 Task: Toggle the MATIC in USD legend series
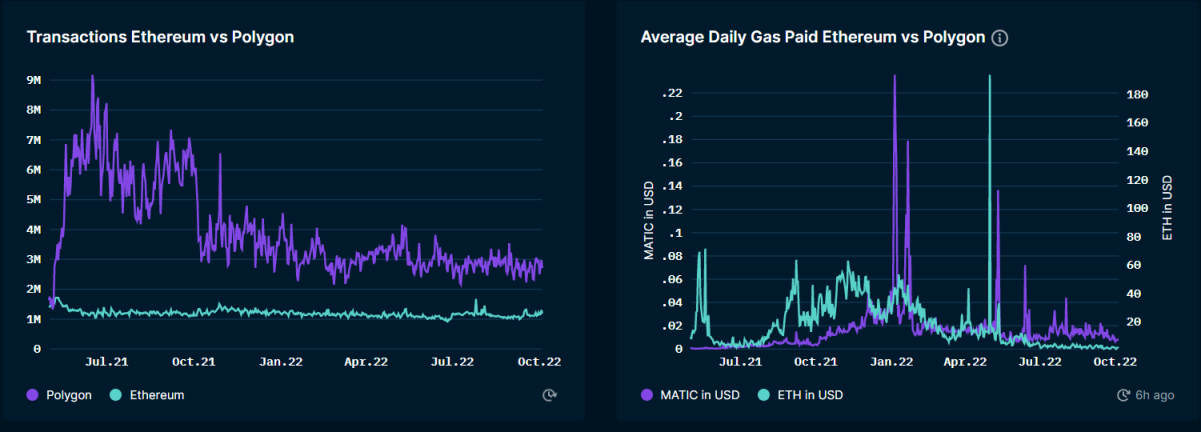pyautogui.click(x=689, y=395)
